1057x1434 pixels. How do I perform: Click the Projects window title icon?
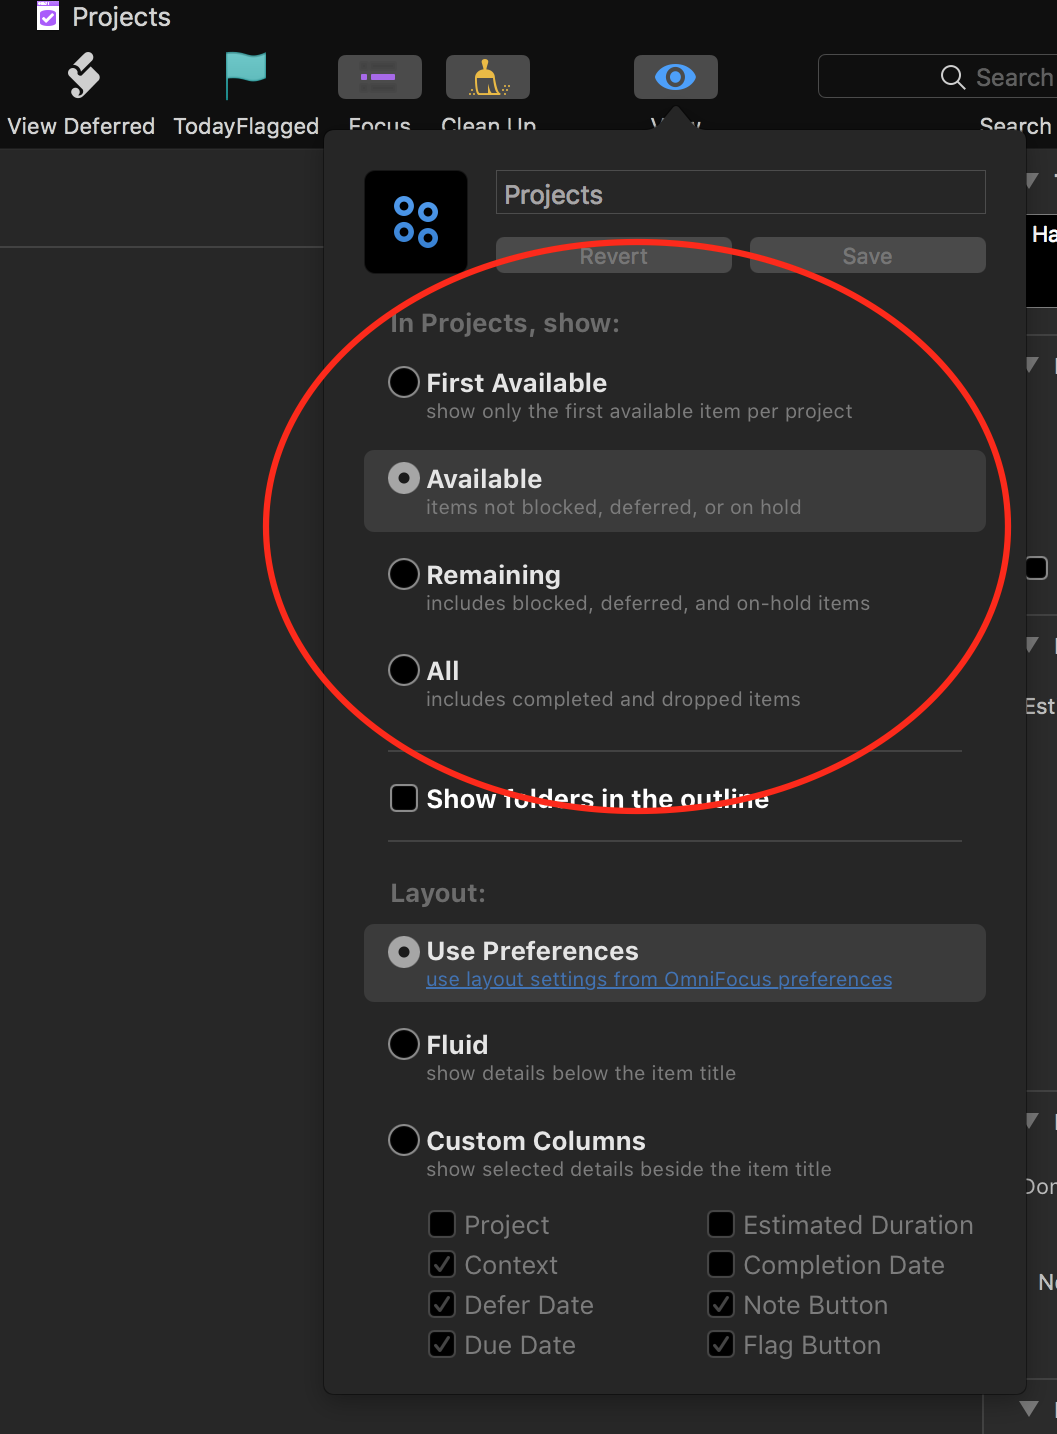pos(47,16)
